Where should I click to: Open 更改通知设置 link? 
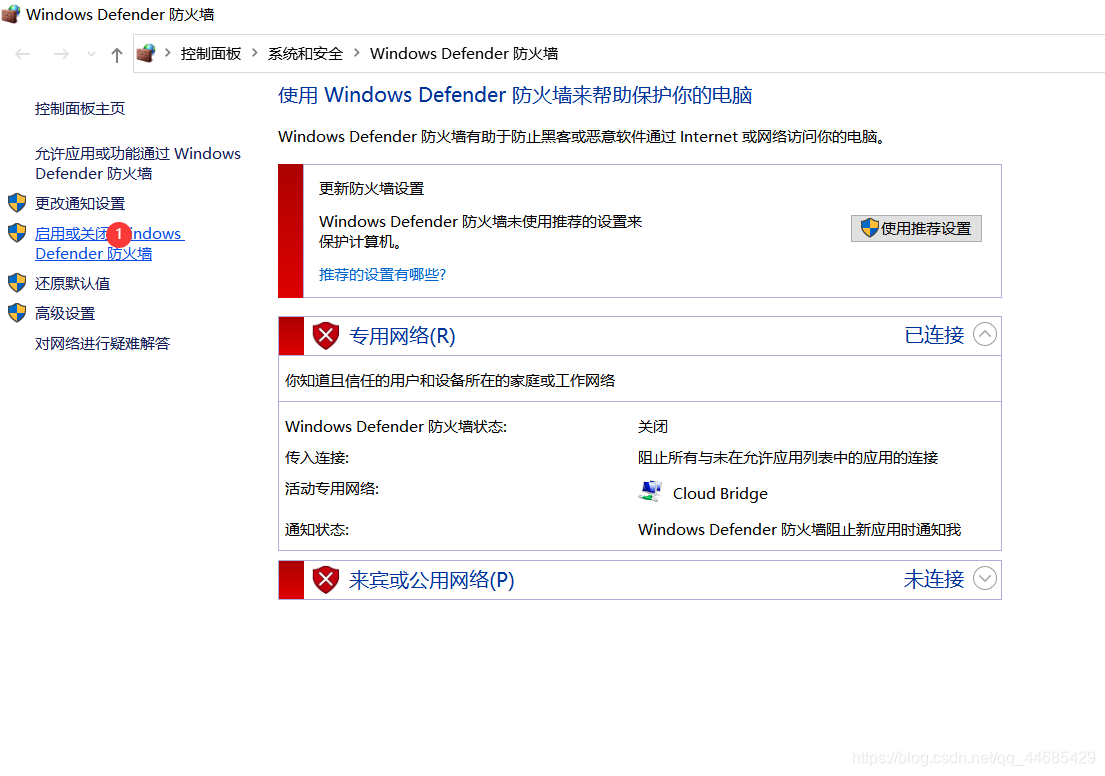click(80, 204)
